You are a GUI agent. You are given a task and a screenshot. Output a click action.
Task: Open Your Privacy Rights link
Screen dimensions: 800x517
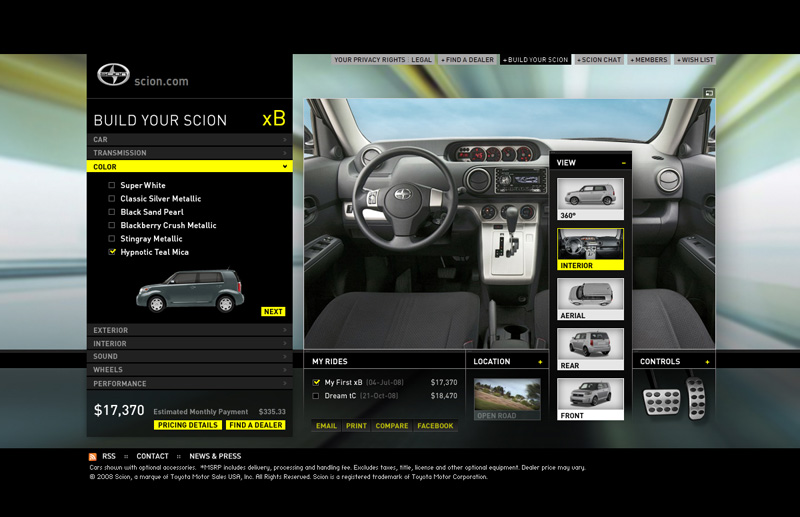[x=369, y=60]
